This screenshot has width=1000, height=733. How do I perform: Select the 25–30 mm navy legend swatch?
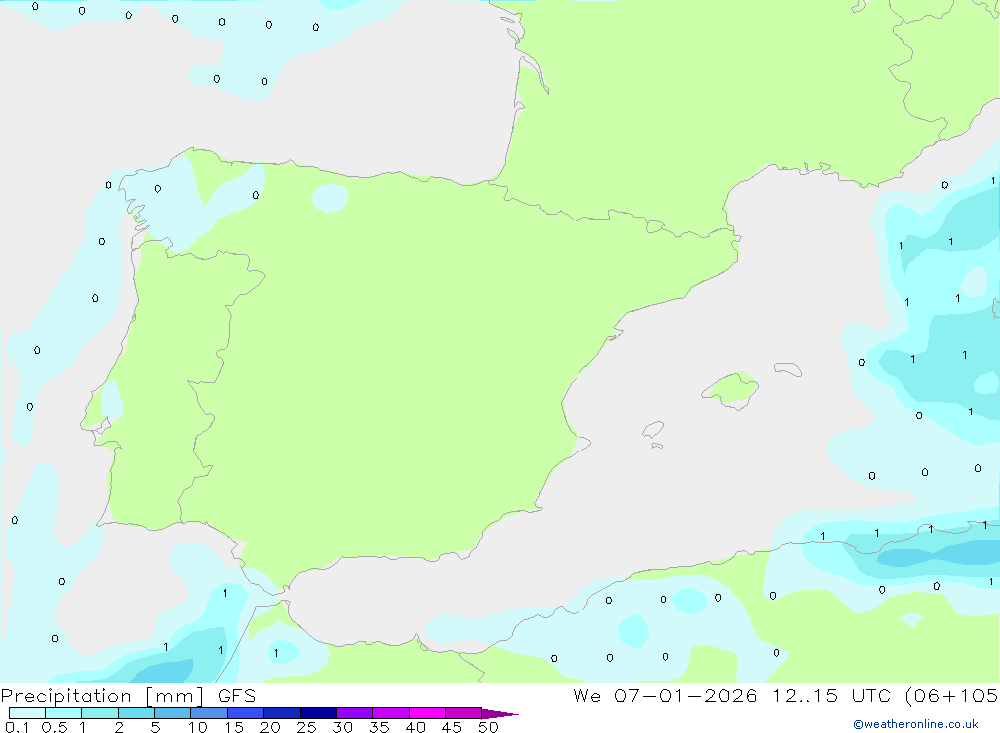point(318,713)
